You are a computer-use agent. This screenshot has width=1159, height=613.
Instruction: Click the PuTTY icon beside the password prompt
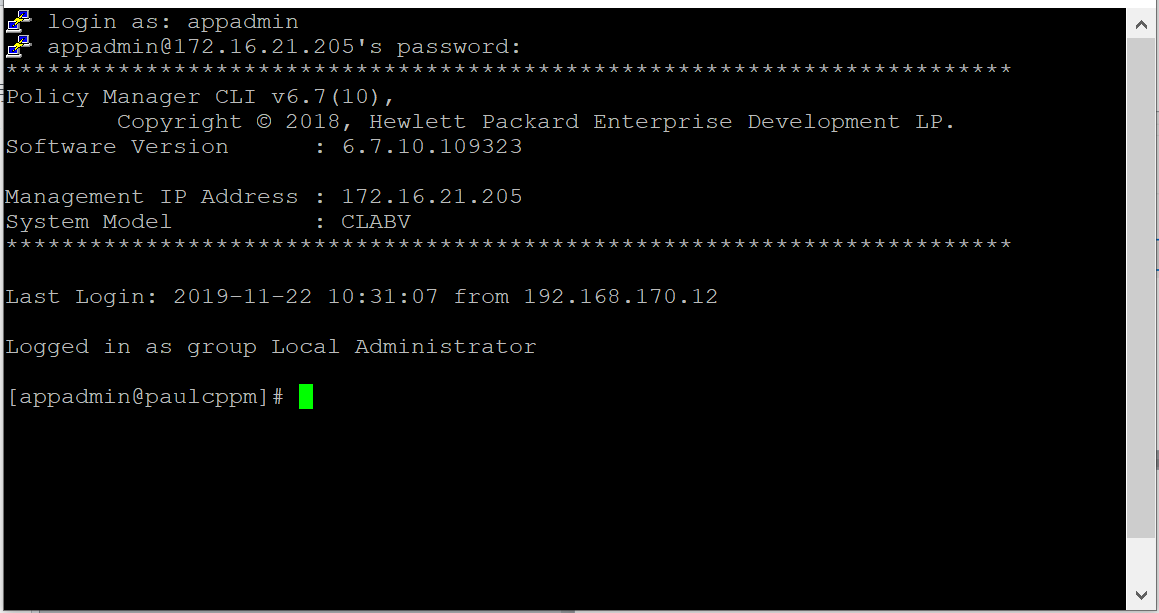[x=18, y=46]
